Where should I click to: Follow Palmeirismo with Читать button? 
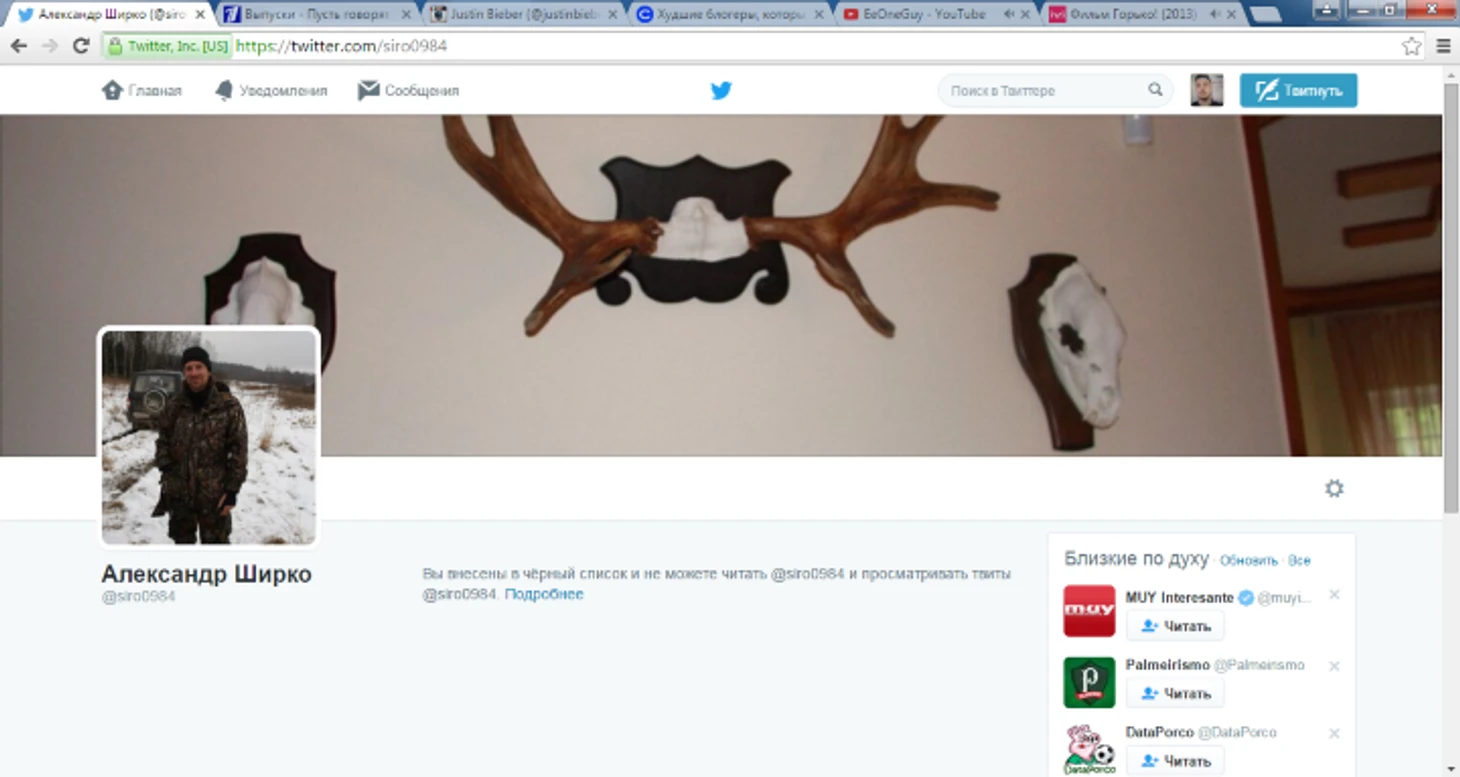[x=1175, y=693]
